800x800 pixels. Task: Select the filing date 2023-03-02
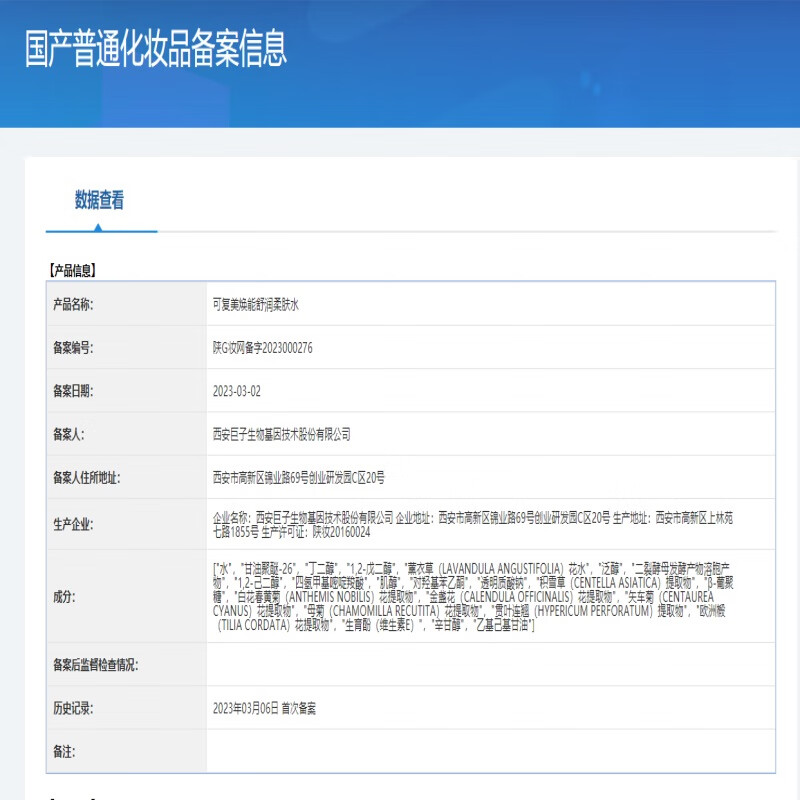237,391
